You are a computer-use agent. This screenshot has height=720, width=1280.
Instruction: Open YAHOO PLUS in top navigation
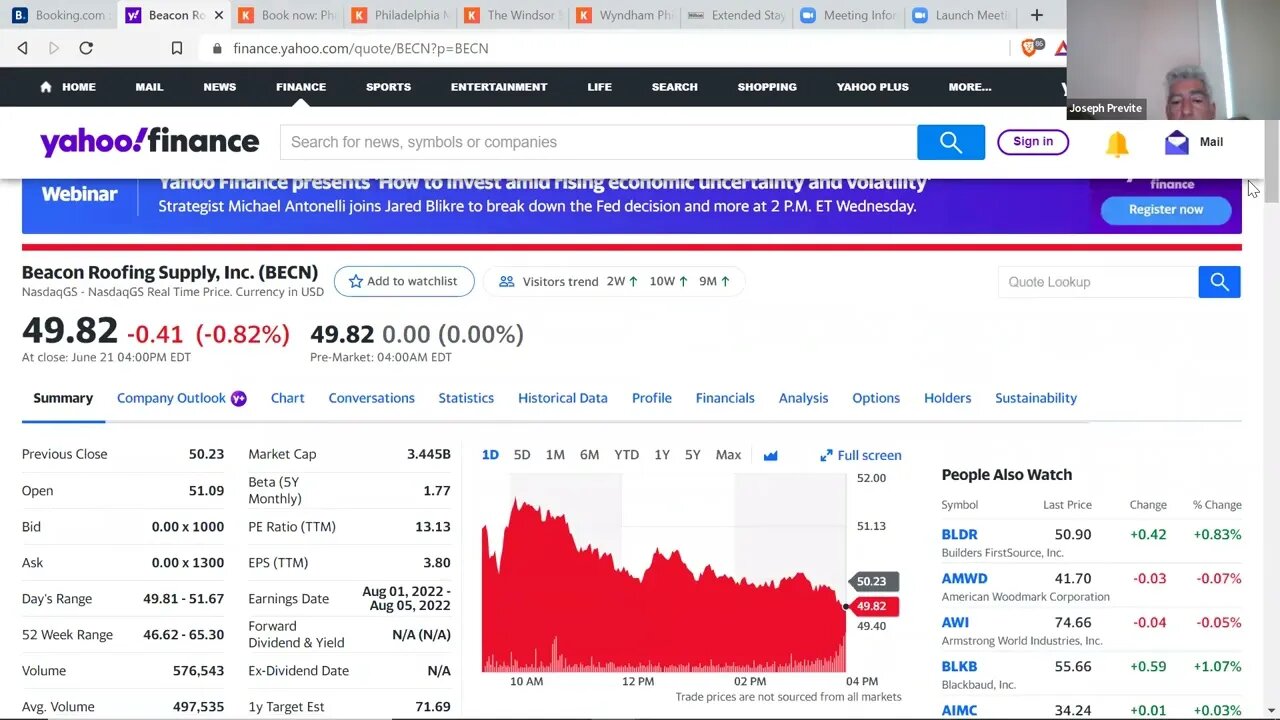[x=873, y=87]
